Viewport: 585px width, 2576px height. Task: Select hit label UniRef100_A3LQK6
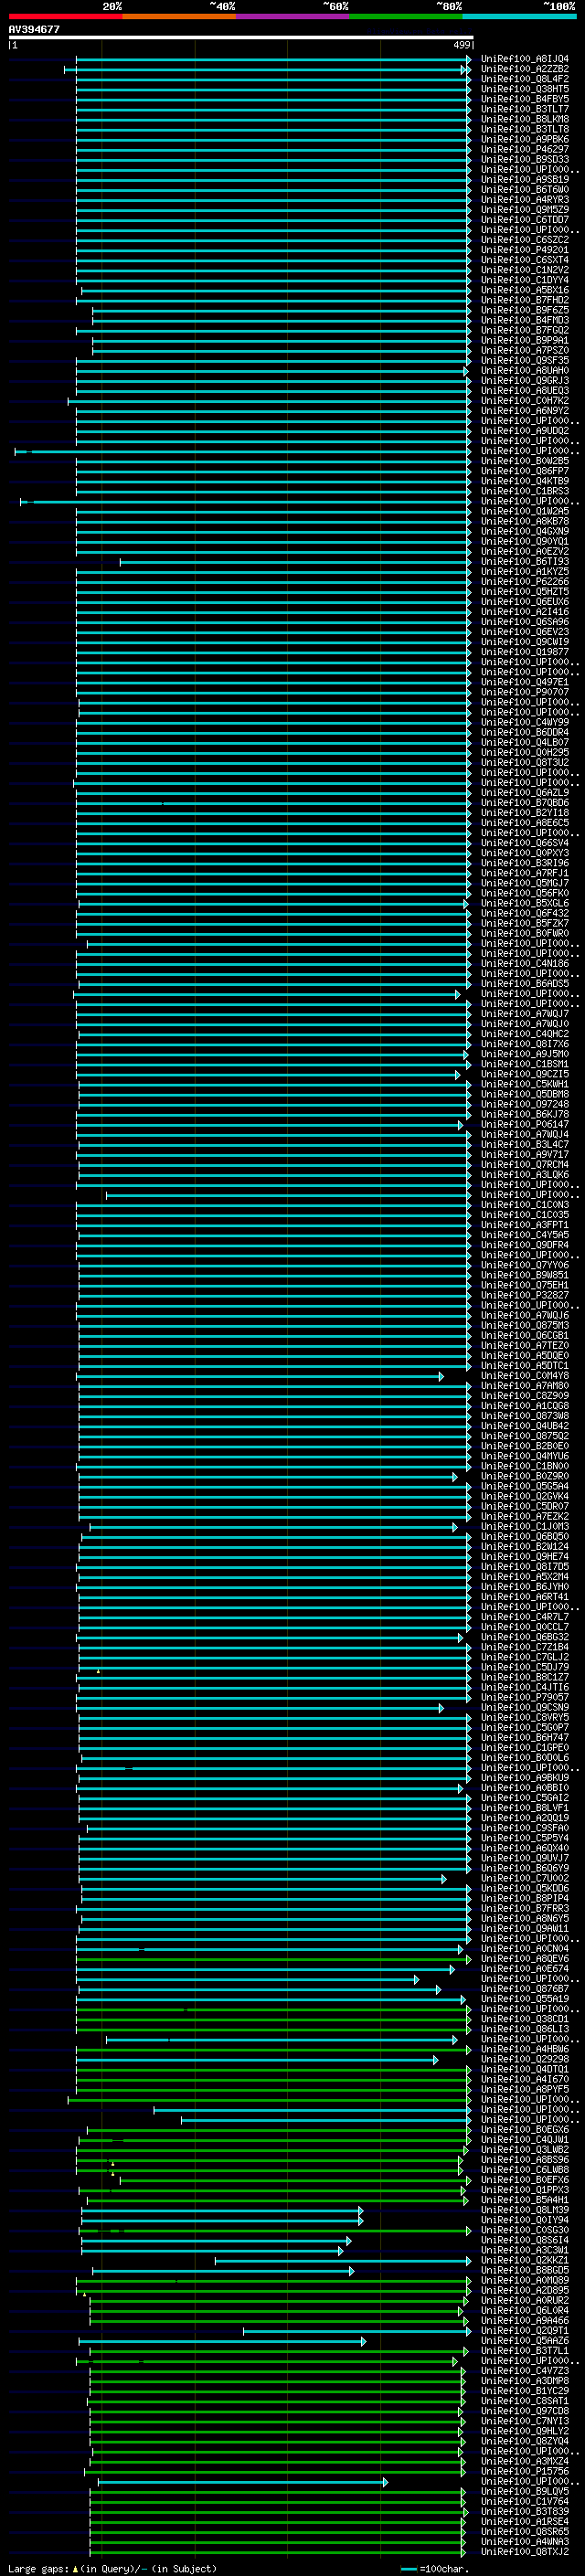tap(524, 1174)
